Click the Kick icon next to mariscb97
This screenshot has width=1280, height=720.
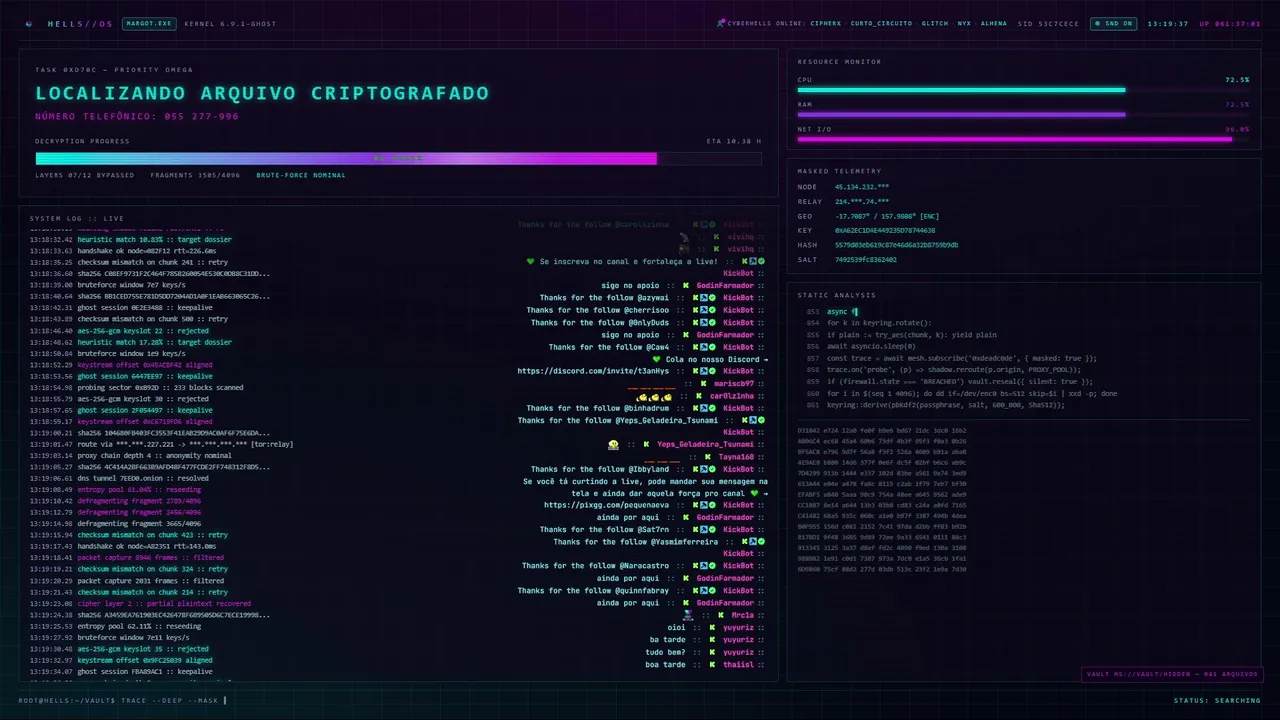pos(703,383)
